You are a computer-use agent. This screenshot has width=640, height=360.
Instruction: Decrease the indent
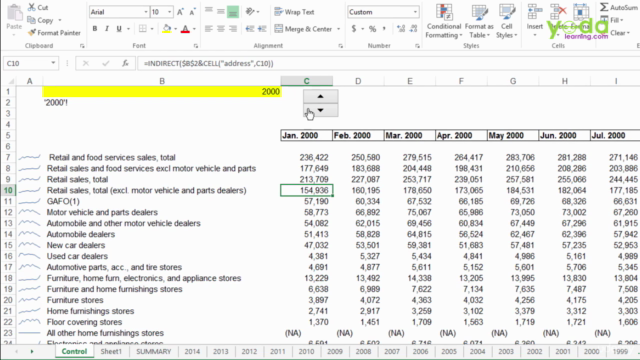tap(250, 29)
